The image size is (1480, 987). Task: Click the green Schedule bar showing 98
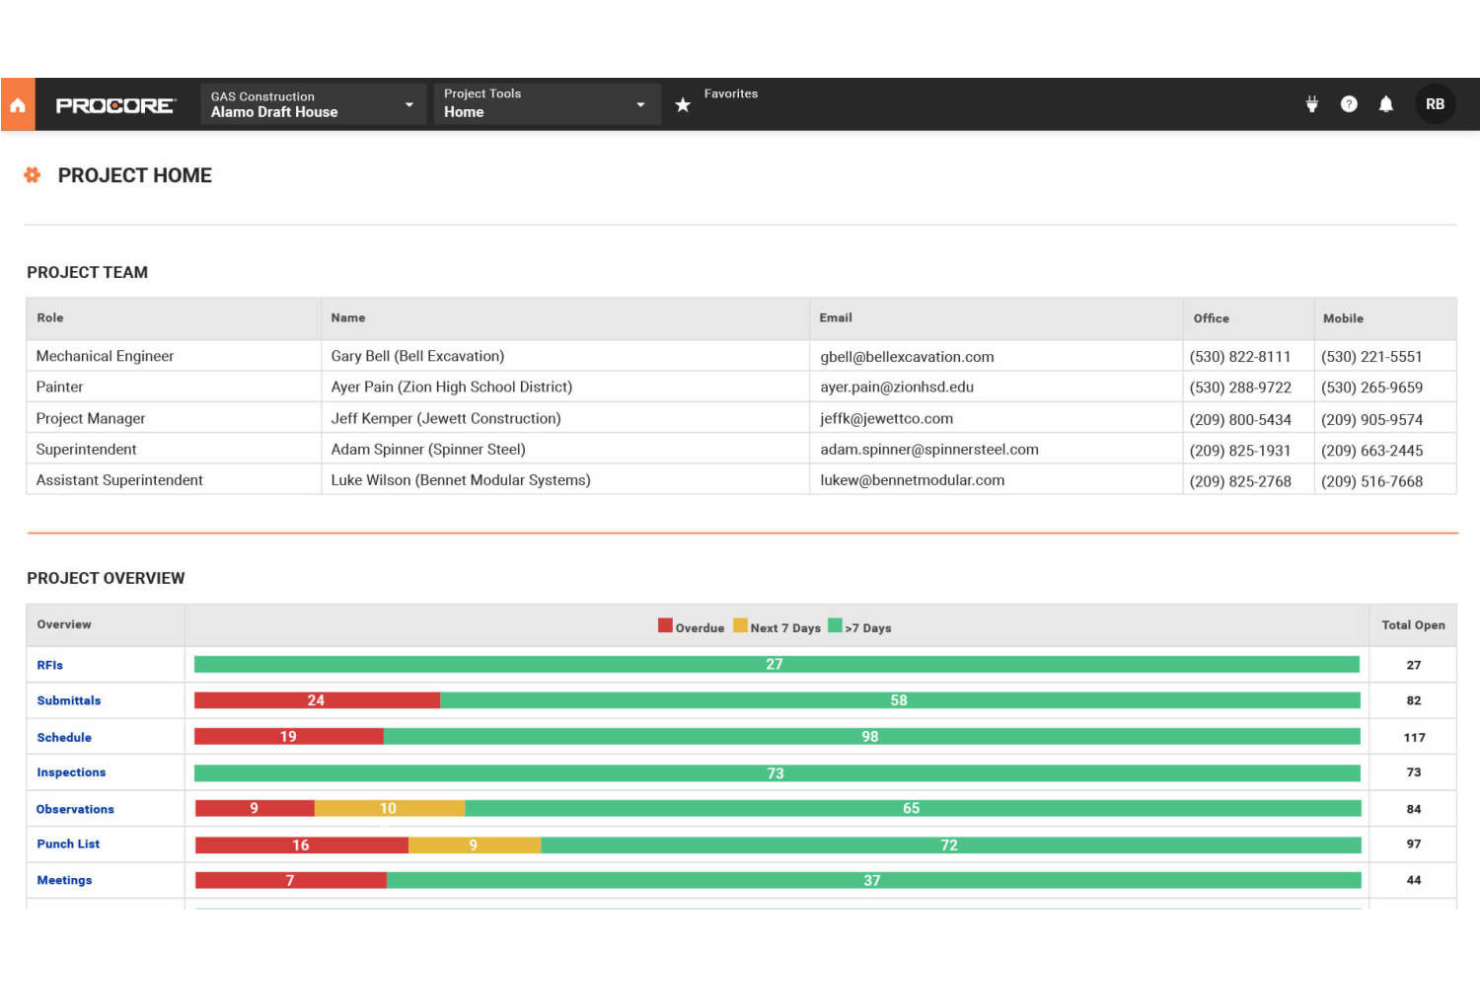(871, 736)
